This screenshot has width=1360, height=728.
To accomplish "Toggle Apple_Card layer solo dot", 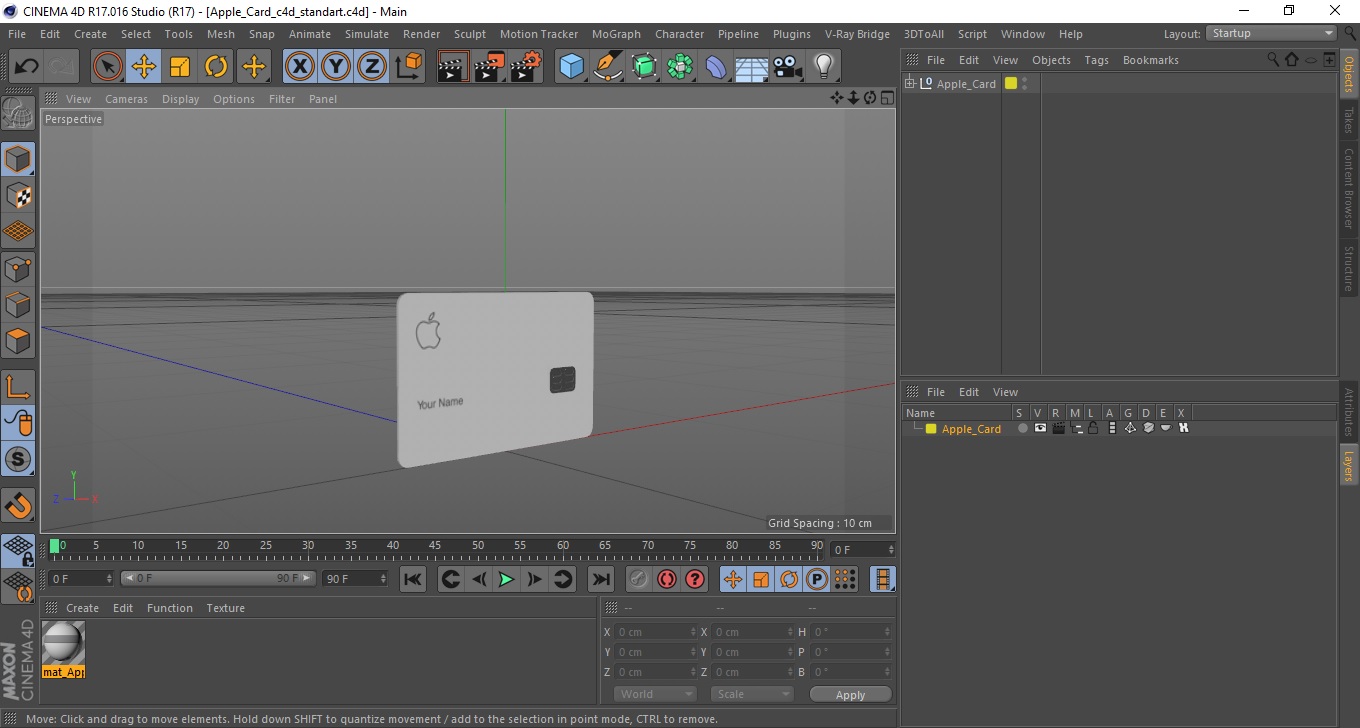I will (1022, 429).
